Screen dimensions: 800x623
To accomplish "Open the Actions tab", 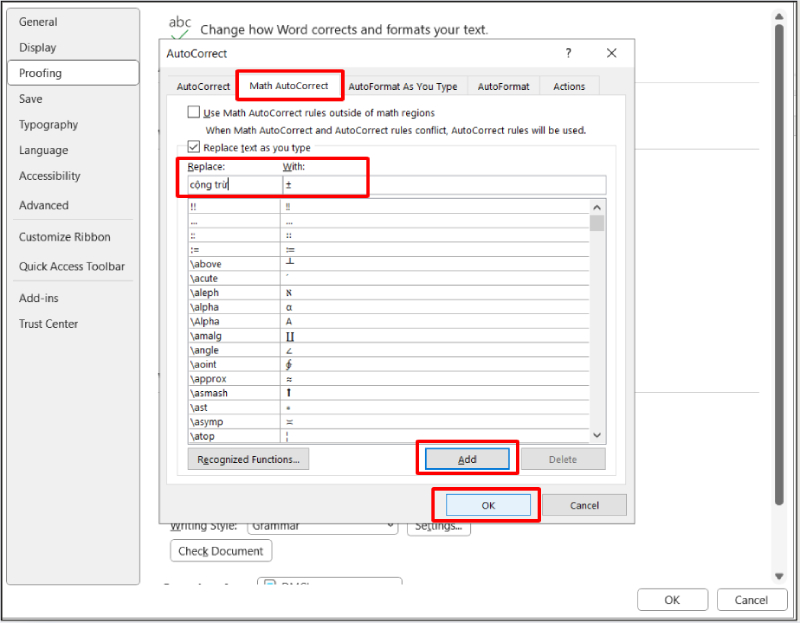I will pos(569,87).
